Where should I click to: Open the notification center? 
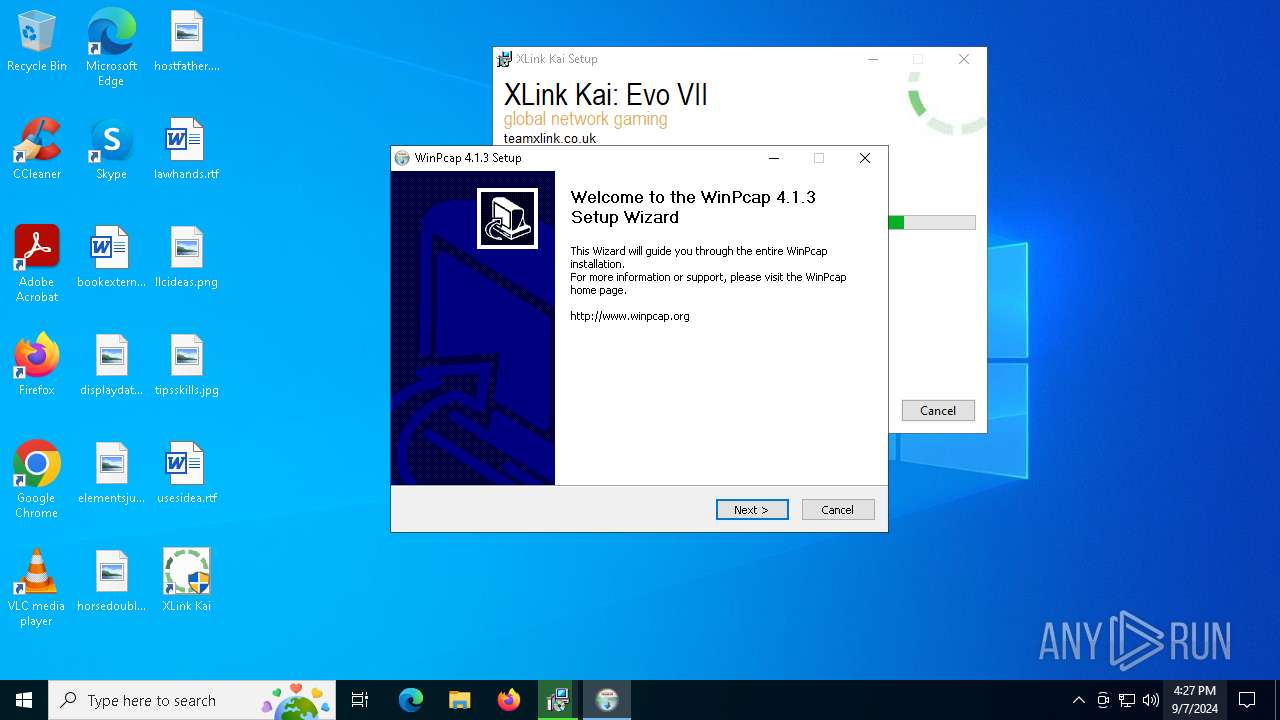(1247, 700)
